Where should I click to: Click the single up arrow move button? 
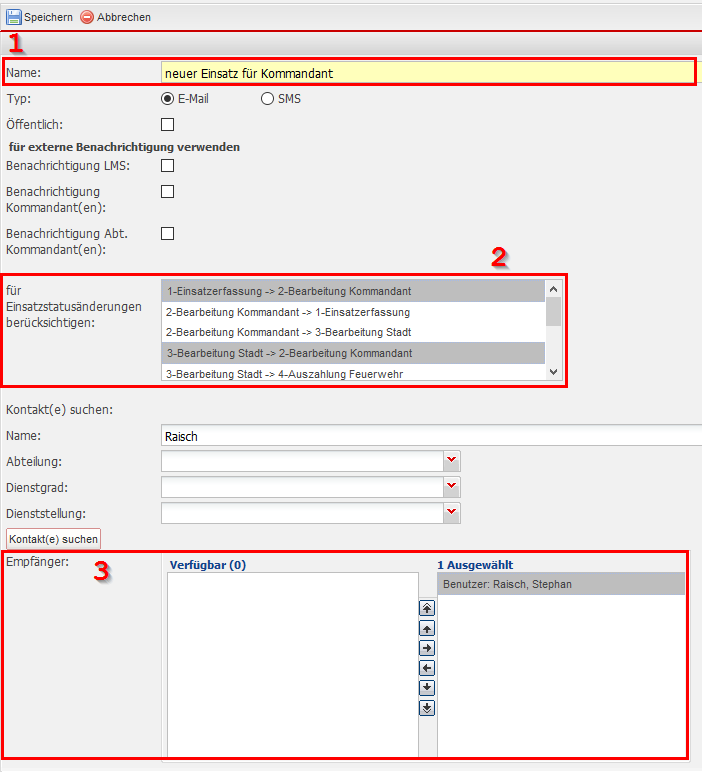tap(427, 628)
